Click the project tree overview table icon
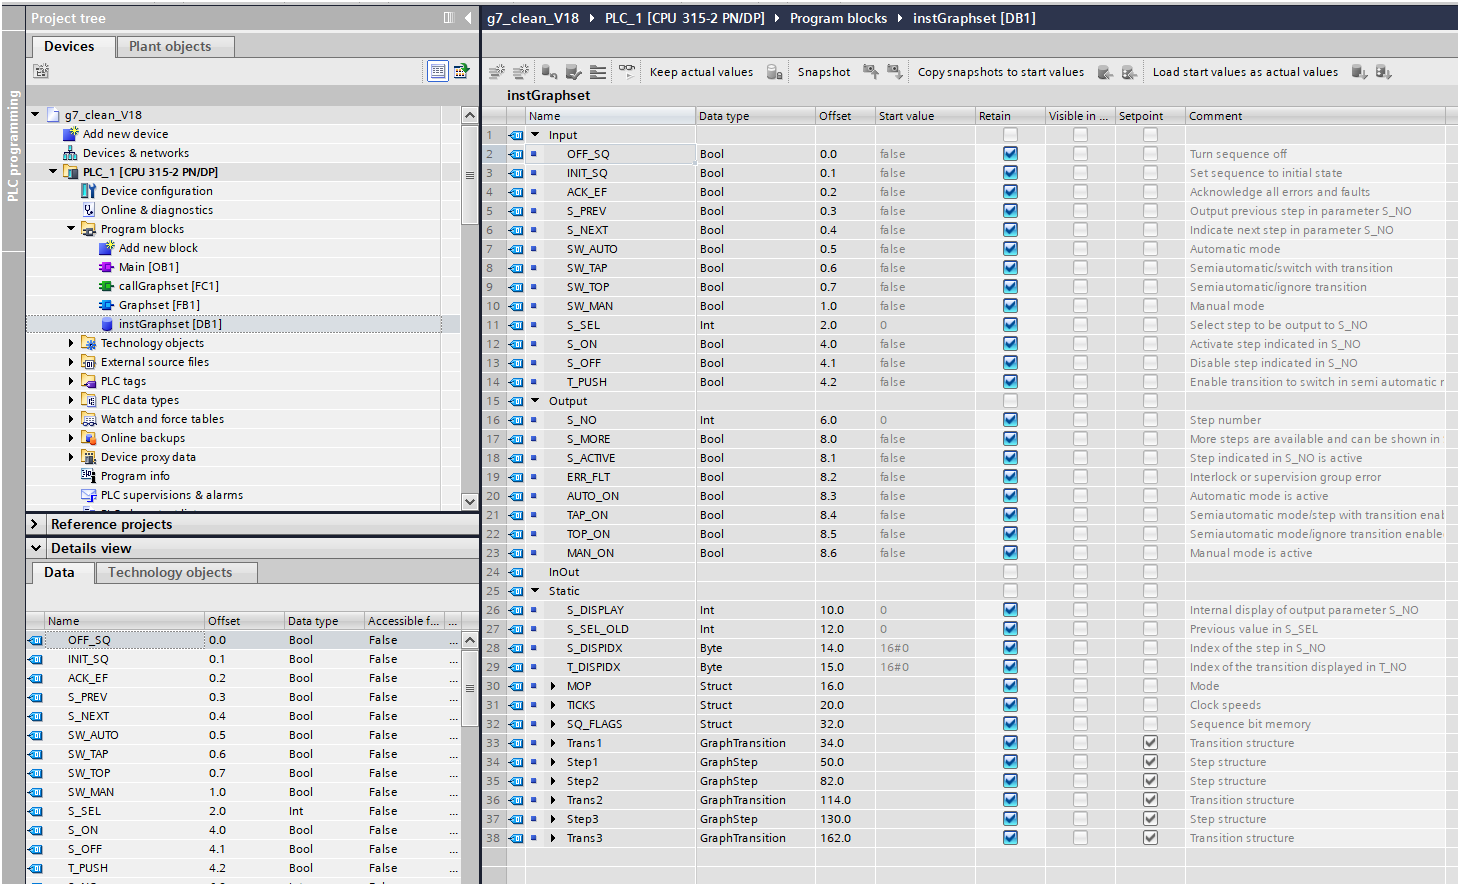1460x886 pixels. [x=437, y=71]
